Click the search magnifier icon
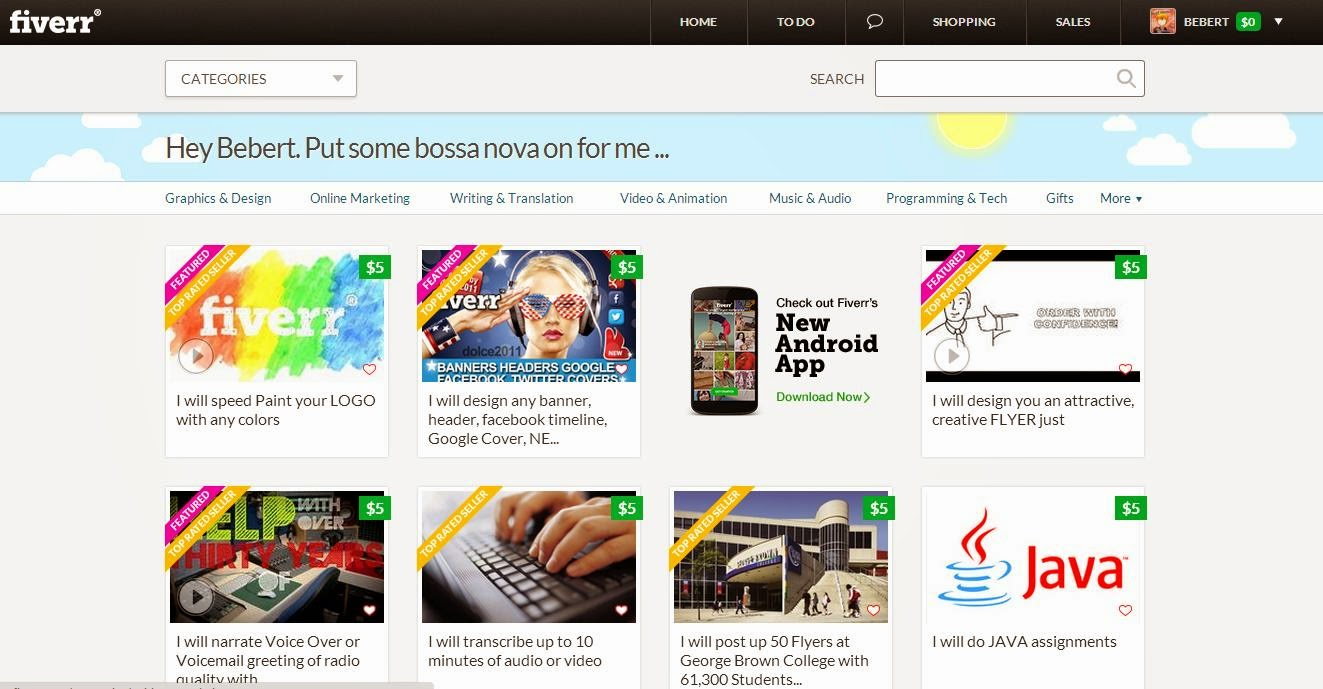The width and height of the screenshot is (1323, 689). pos(1126,79)
